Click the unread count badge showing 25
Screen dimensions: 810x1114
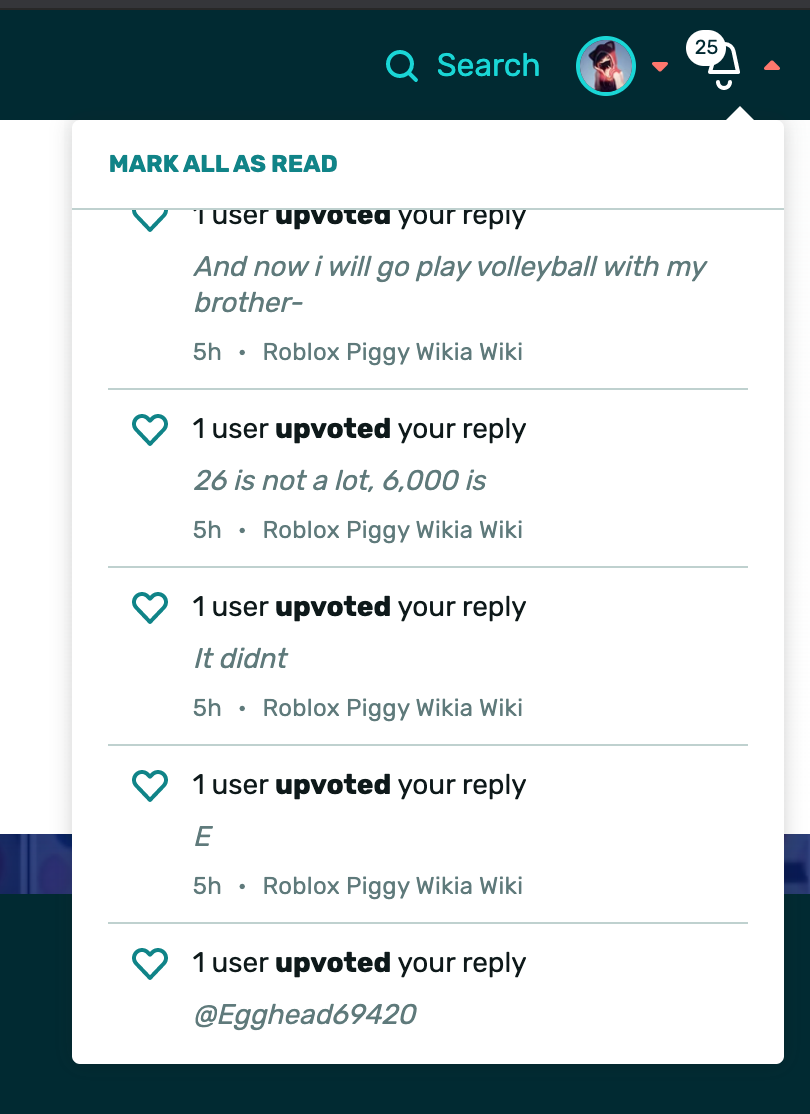click(706, 47)
